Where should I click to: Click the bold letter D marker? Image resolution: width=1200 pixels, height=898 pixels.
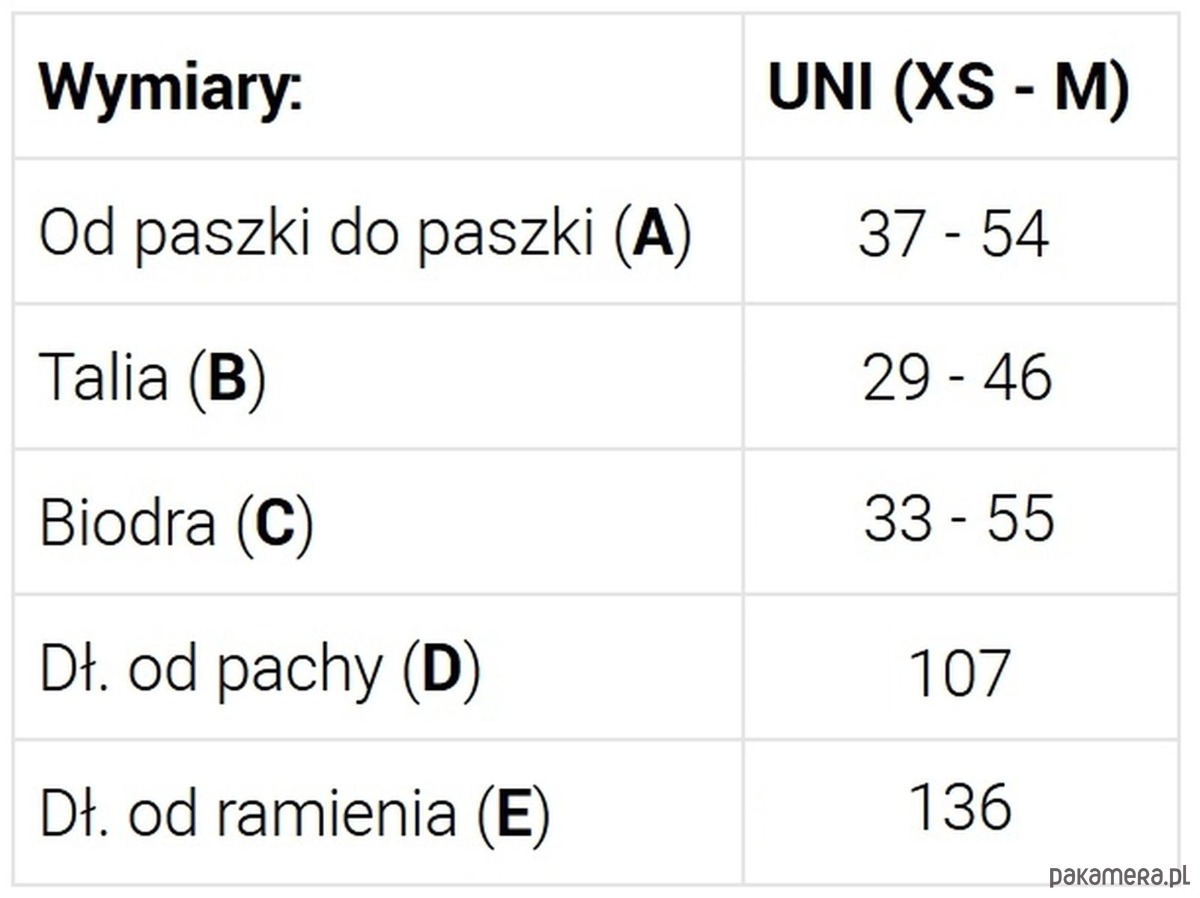[441, 669]
